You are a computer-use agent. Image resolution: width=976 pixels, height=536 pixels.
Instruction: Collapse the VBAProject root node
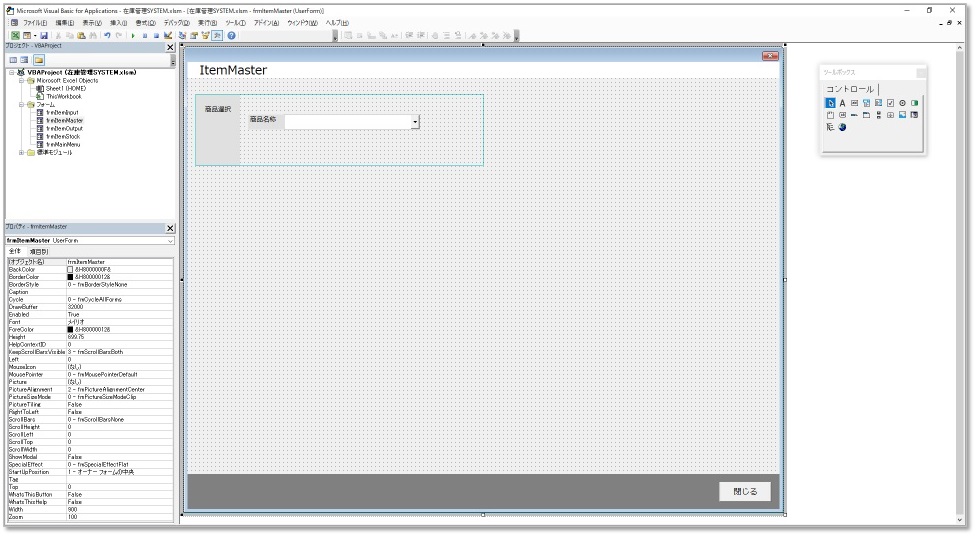click(12, 72)
